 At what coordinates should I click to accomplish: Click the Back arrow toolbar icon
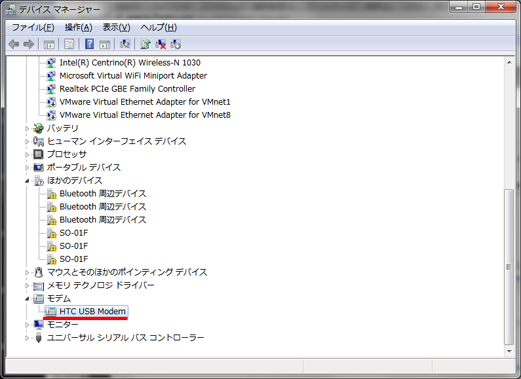(x=14, y=44)
